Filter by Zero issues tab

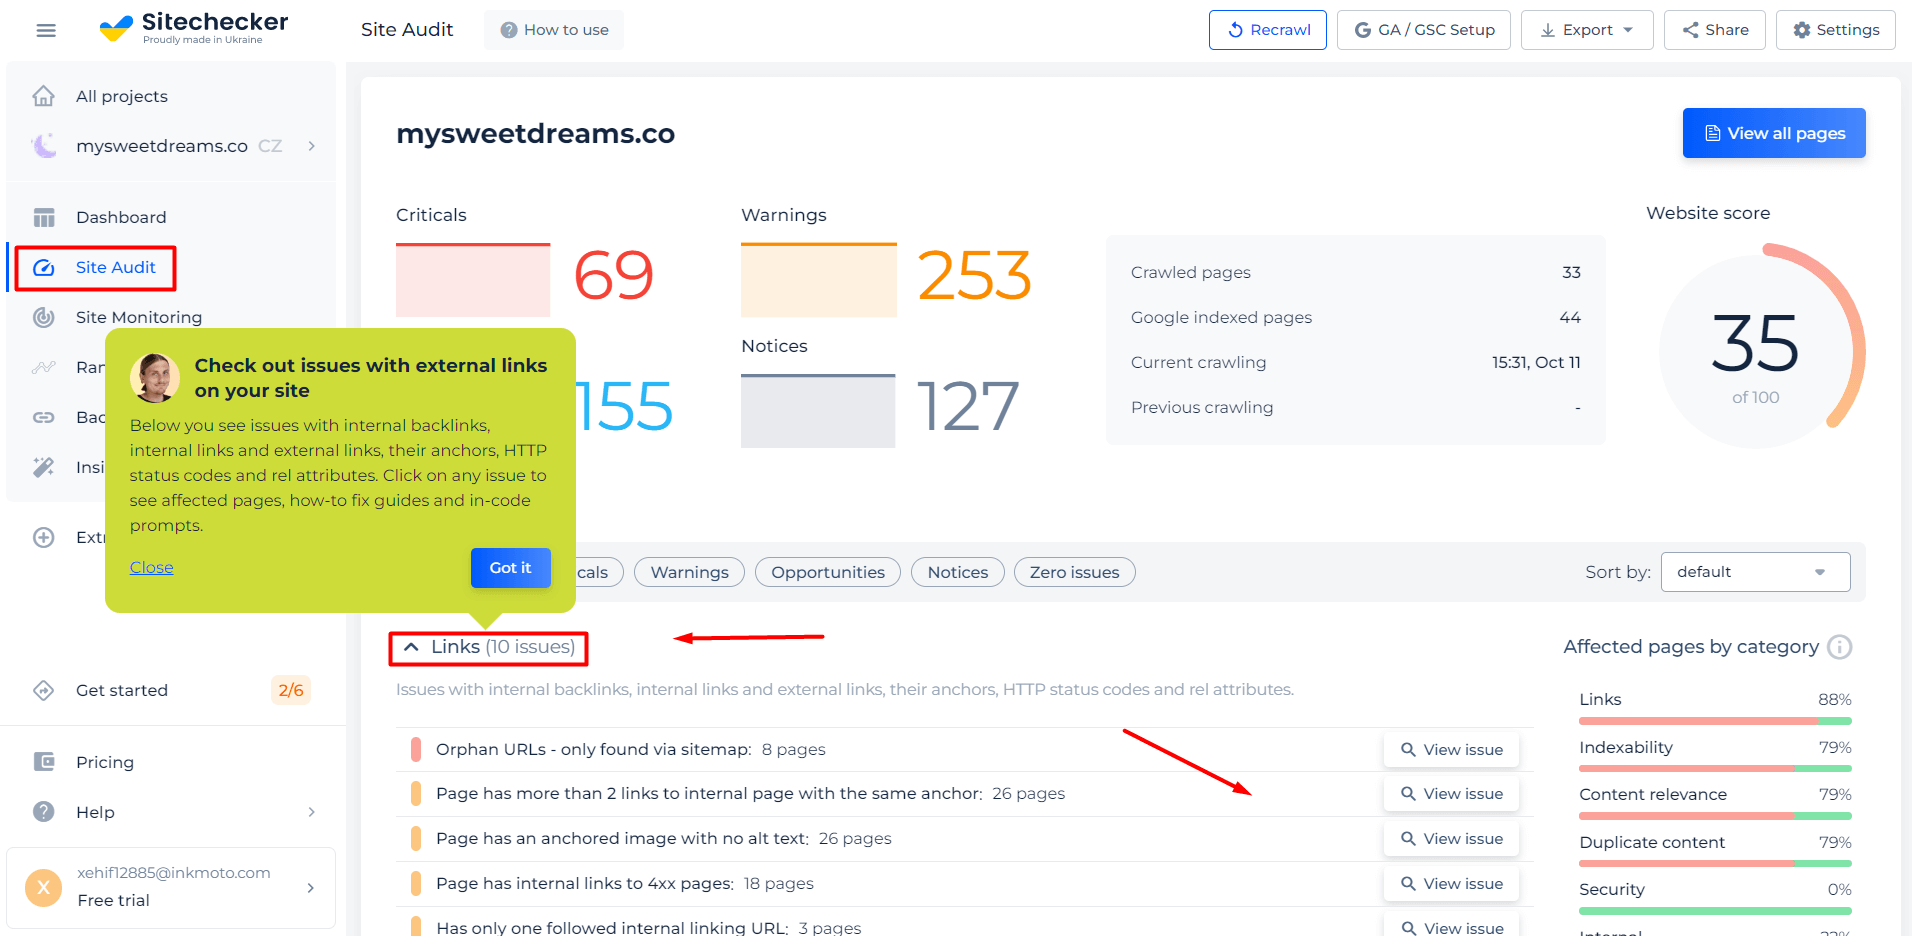click(x=1075, y=572)
